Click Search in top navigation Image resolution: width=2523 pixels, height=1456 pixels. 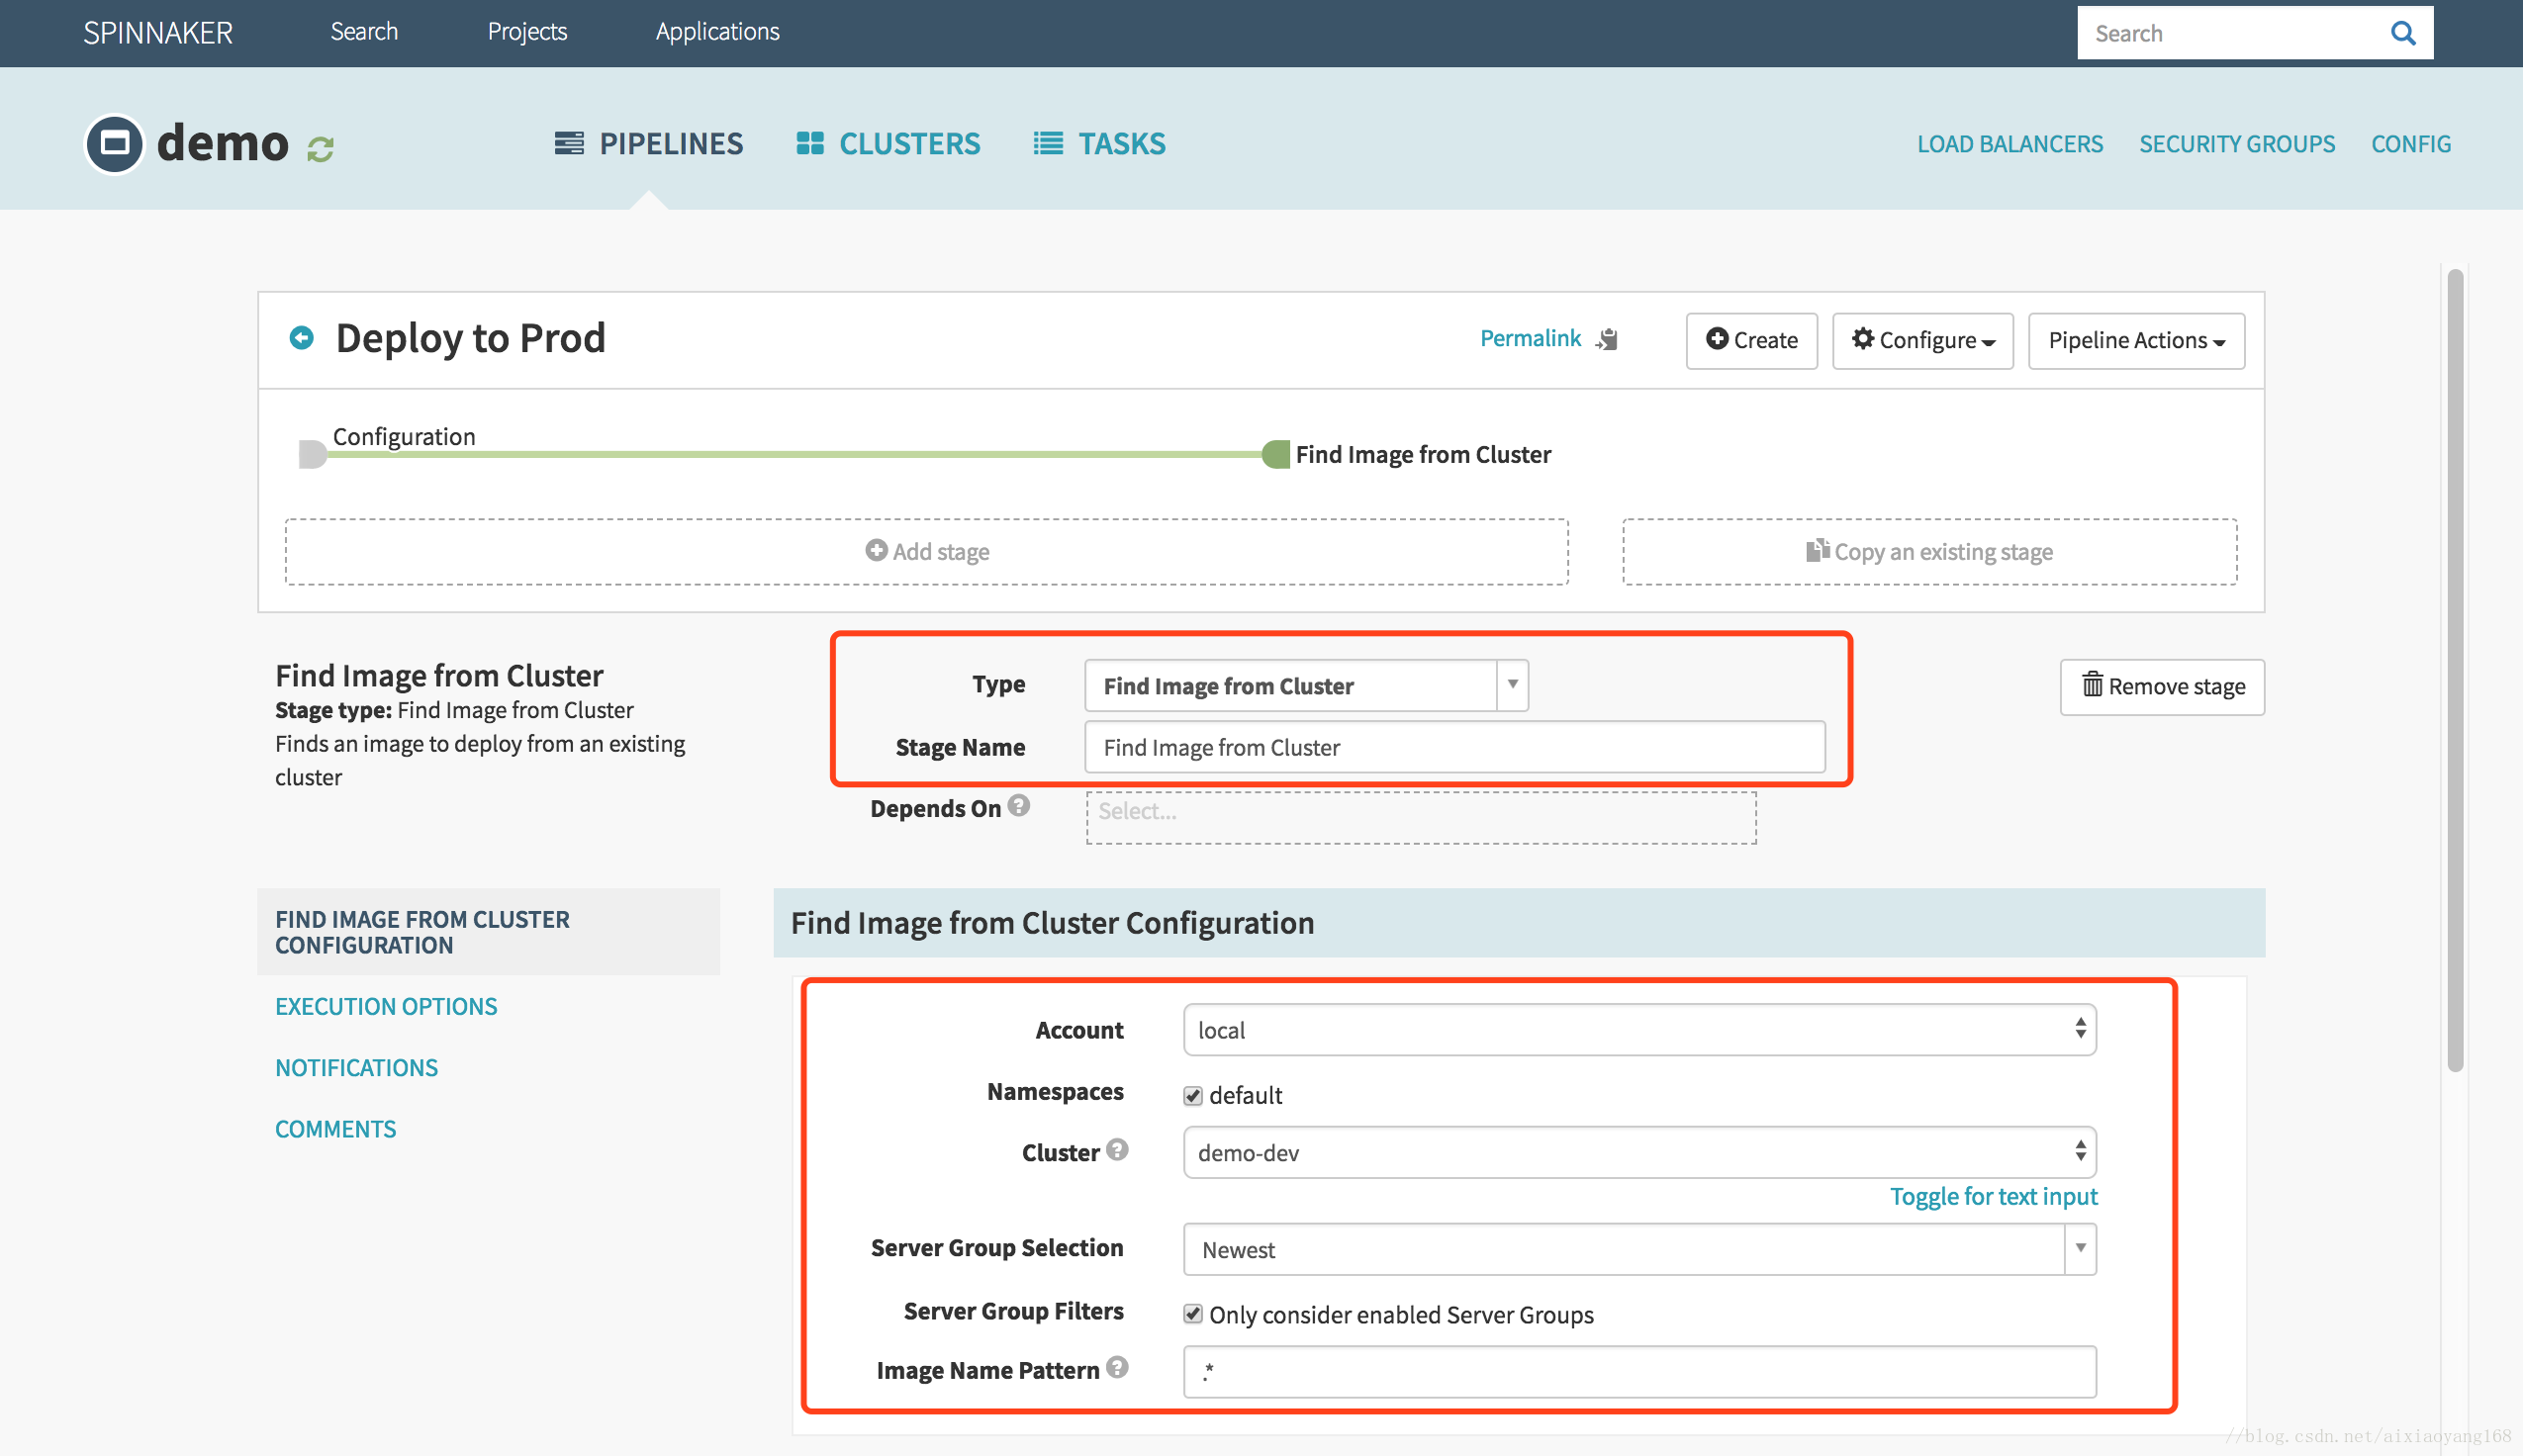point(364,32)
